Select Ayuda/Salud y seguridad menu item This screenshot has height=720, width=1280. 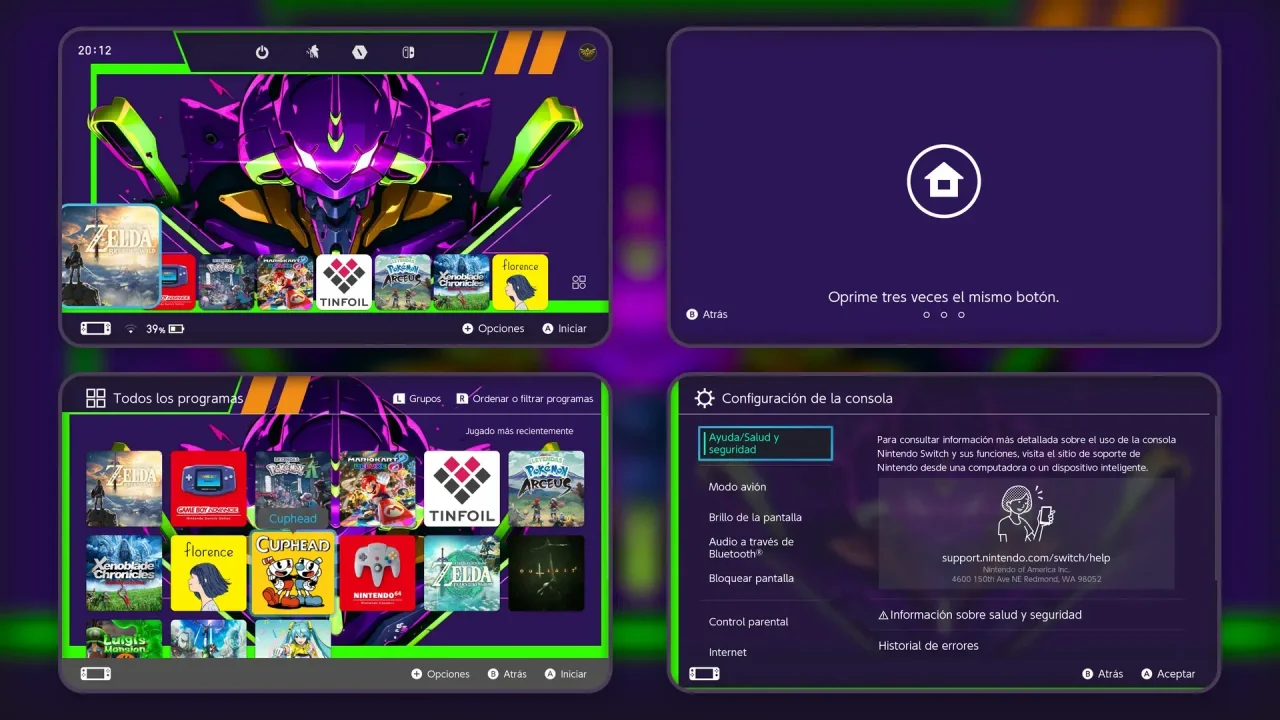[765, 443]
